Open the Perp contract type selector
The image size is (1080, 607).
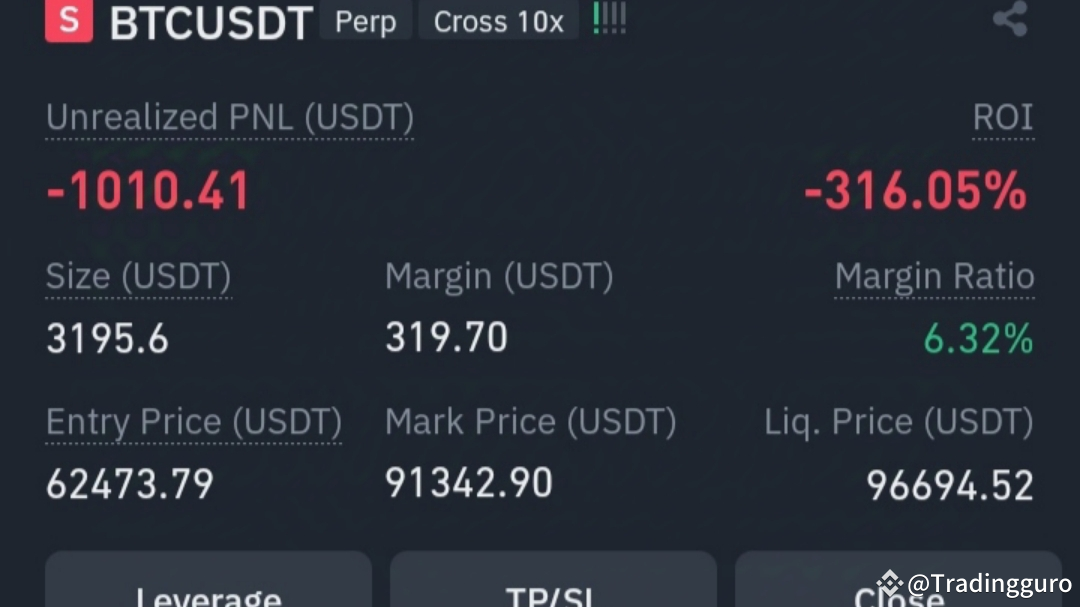[x=365, y=20]
